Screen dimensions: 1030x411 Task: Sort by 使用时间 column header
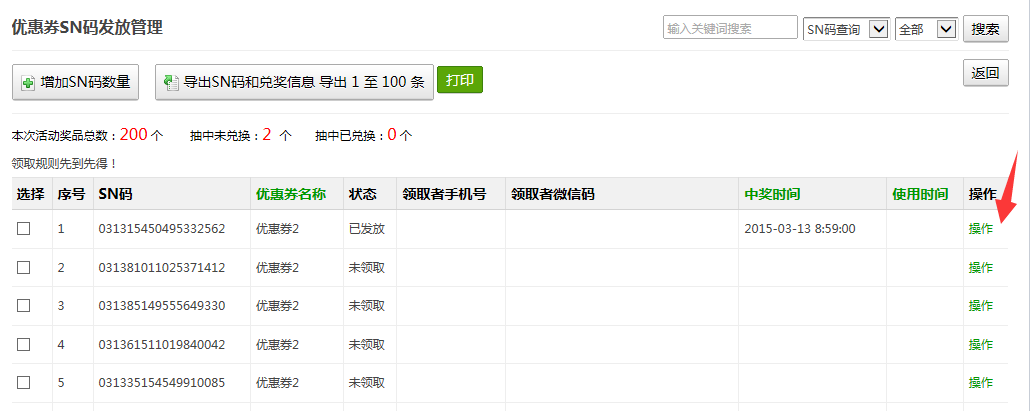[920, 194]
